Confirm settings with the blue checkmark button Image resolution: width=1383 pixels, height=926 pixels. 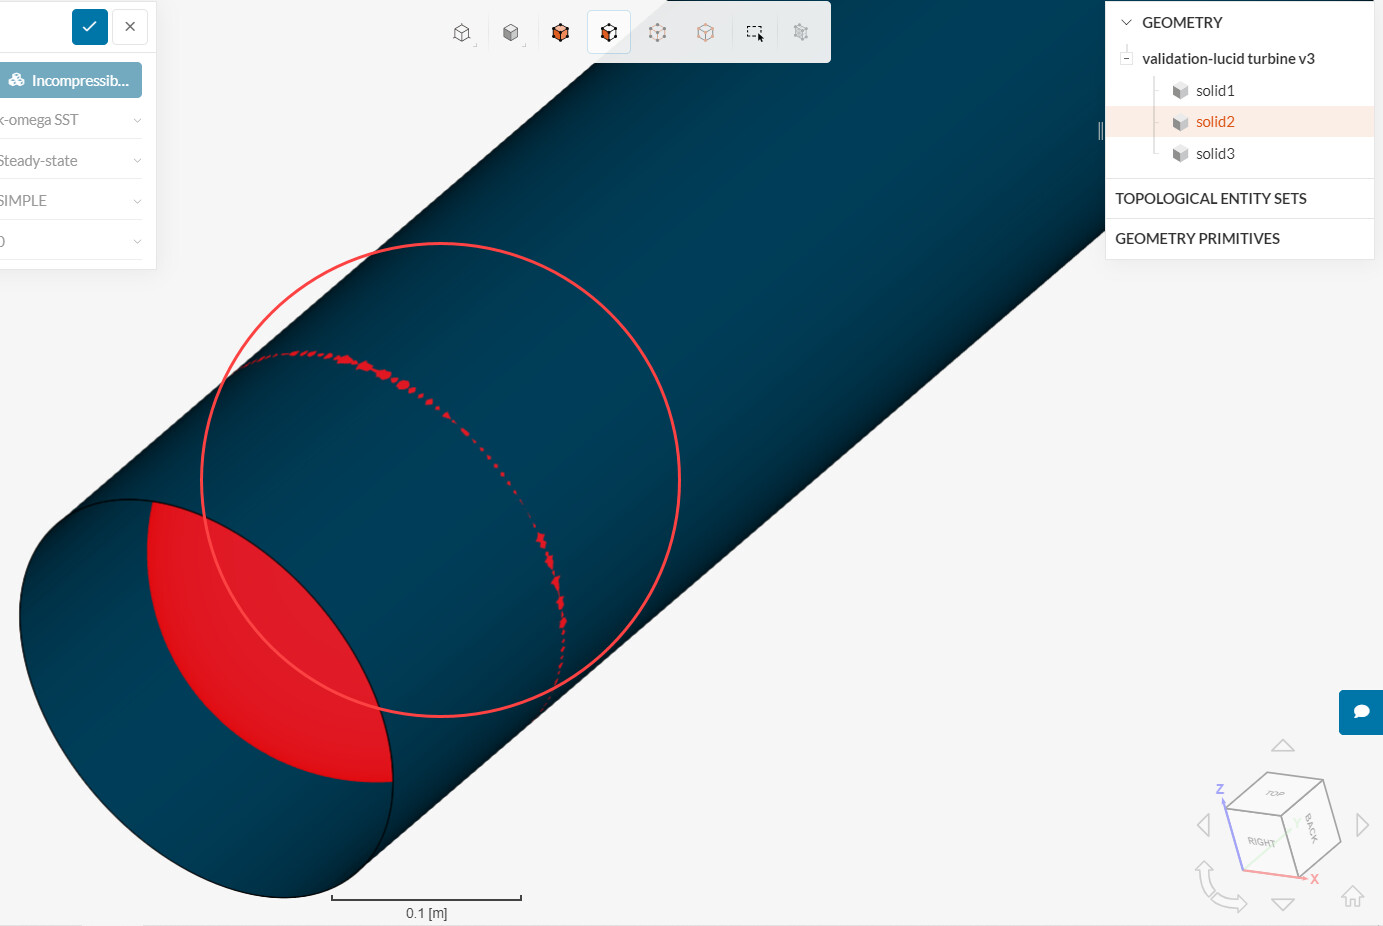(90, 27)
